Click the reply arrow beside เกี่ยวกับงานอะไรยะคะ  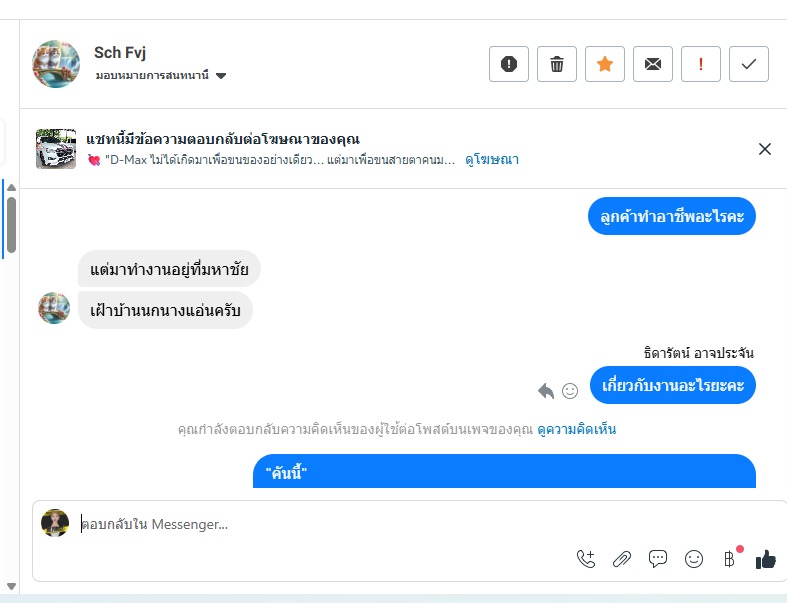pyautogui.click(x=546, y=390)
